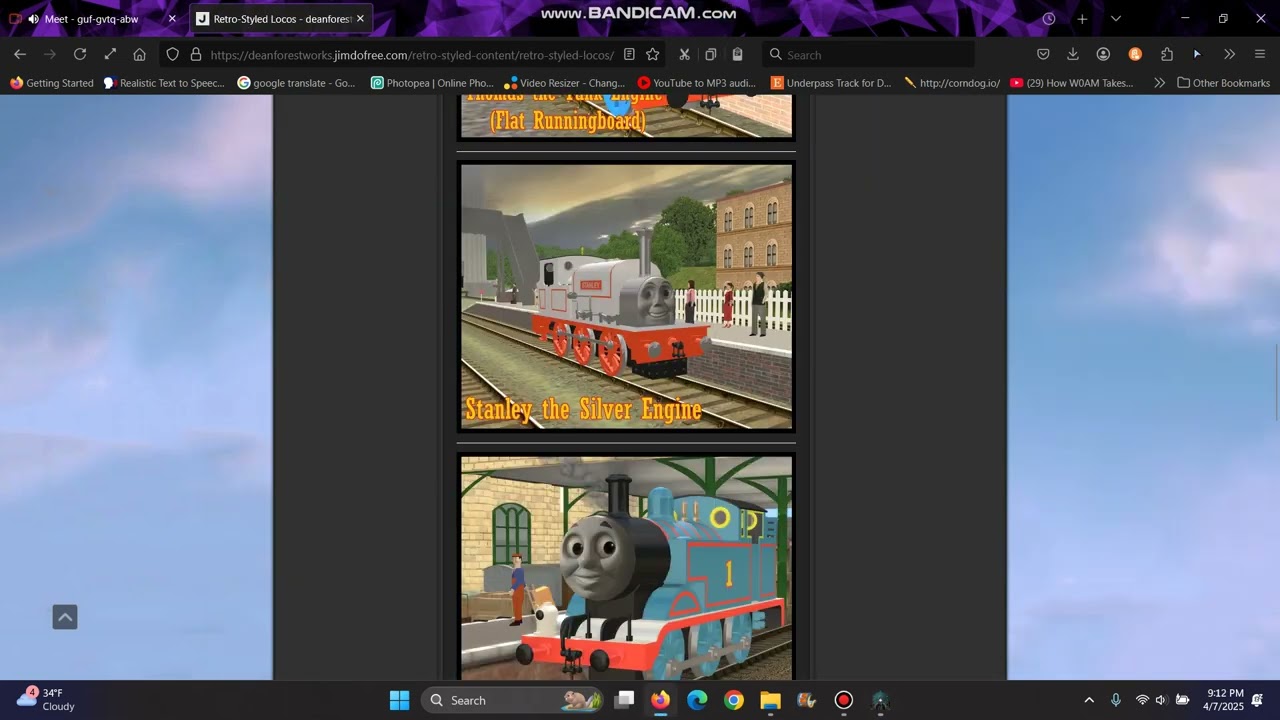Bookmark this page with the star icon
The width and height of the screenshot is (1280, 720).
(x=653, y=54)
